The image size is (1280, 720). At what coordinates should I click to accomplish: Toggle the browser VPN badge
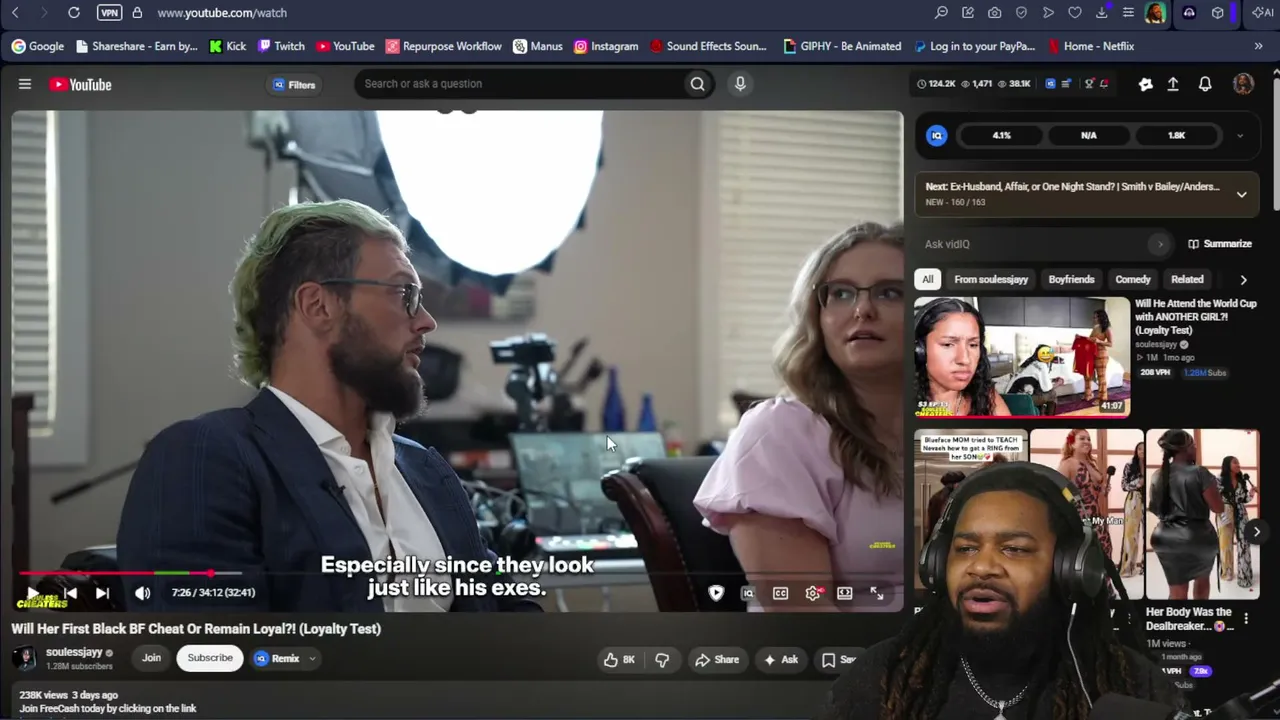[110, 13]
